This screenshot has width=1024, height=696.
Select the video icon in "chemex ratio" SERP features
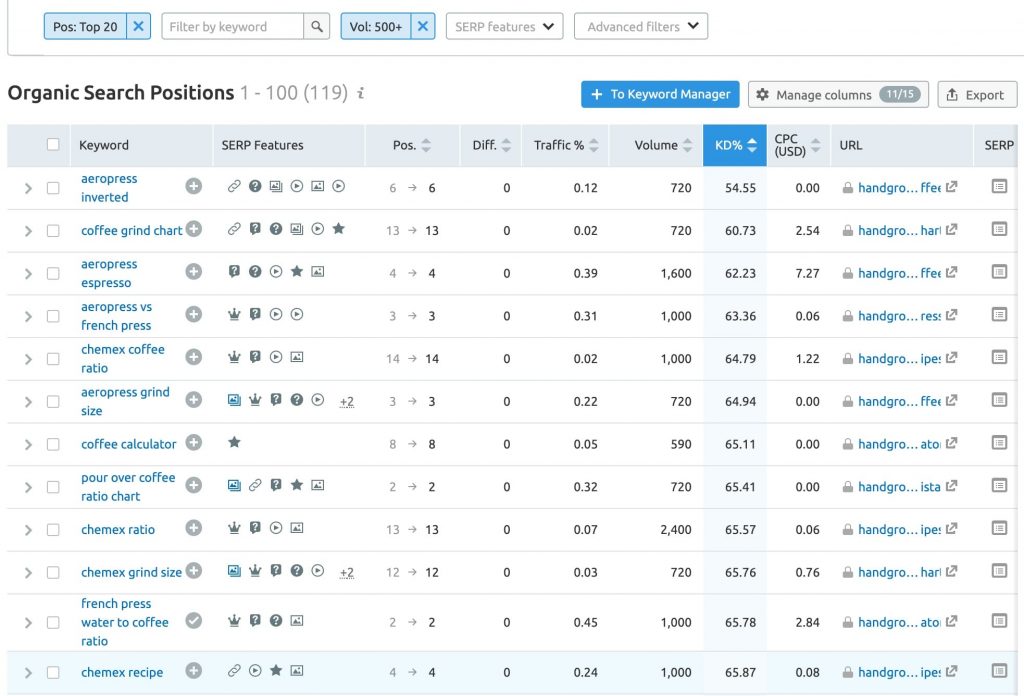(x=276, y=529)
